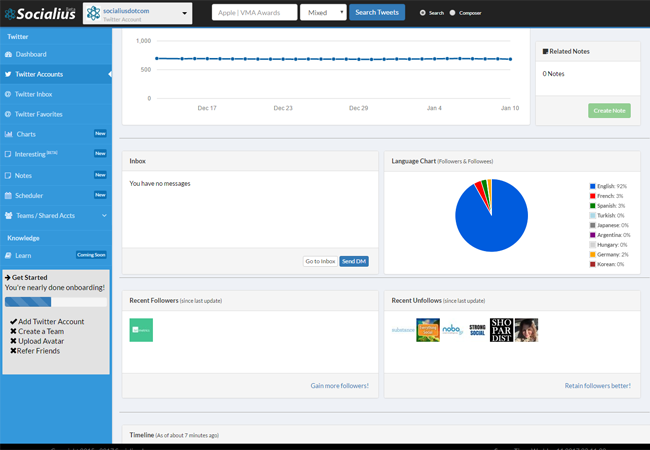Open the Mixed result type dropdown

(x=323, y=12)
